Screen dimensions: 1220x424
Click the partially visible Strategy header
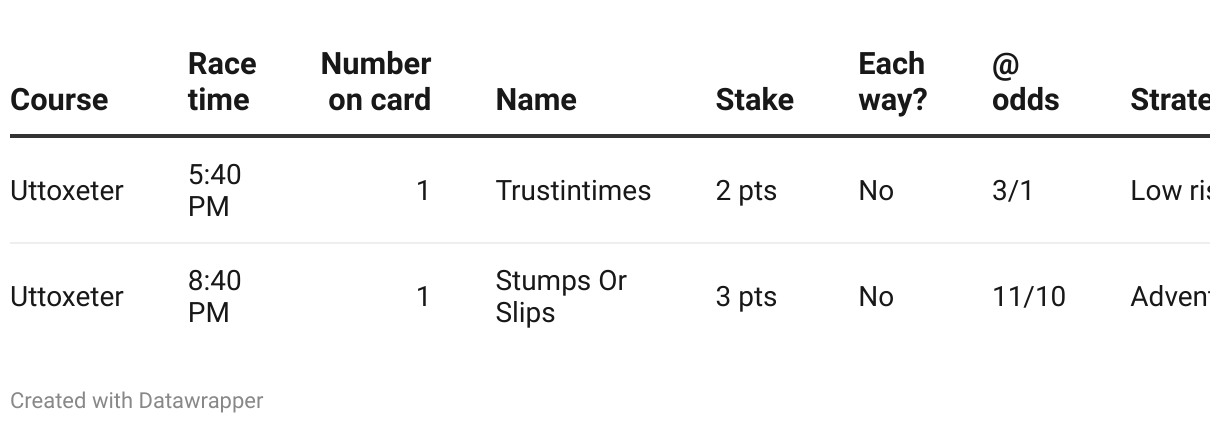pos(1170,100)
